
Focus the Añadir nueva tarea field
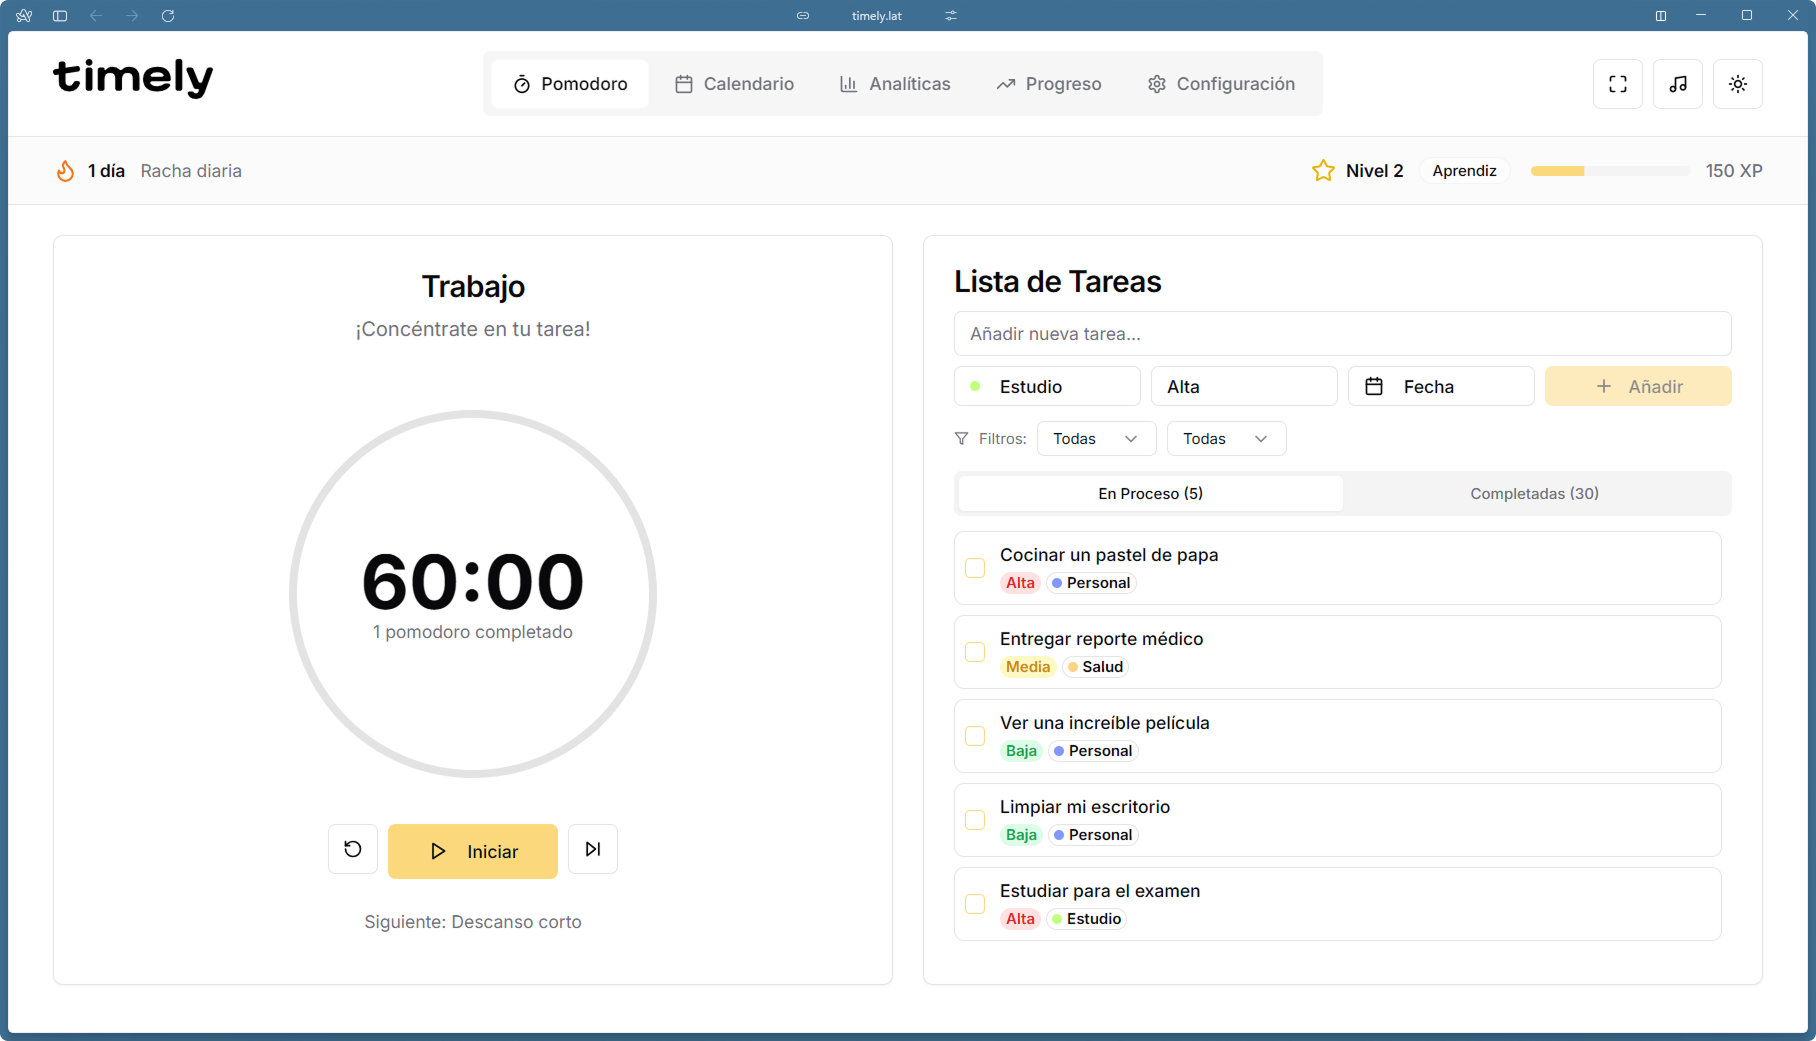pyautogui.click(x=1341, y=334)
